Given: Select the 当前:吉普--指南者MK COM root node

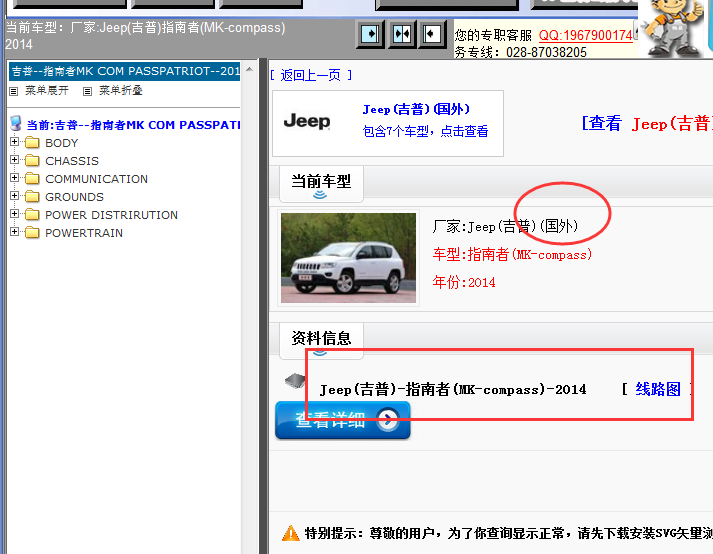Looking at the screenshot, I should point(133,125).
